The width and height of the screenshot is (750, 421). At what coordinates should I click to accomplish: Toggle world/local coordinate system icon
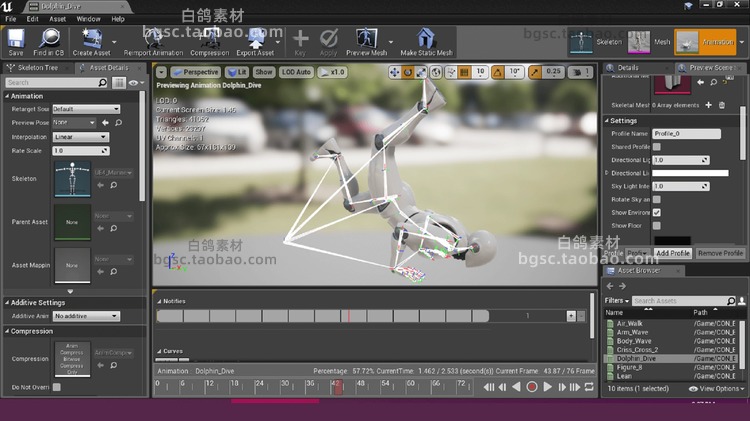436,72
